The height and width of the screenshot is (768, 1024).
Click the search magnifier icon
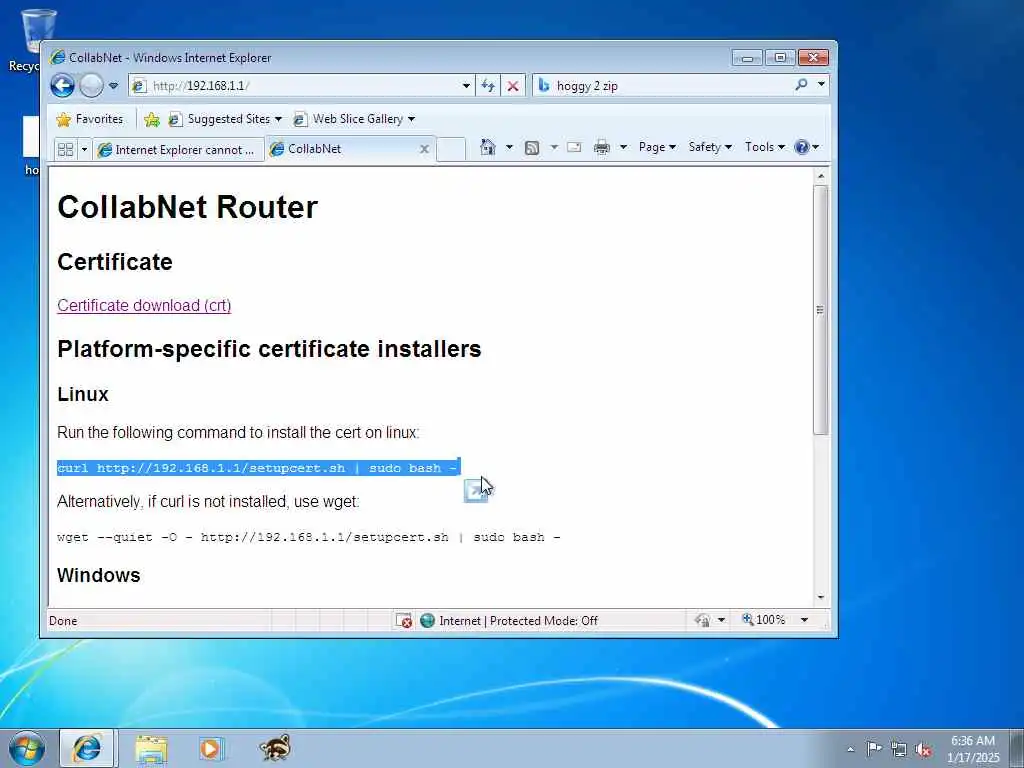pos(801,85)
